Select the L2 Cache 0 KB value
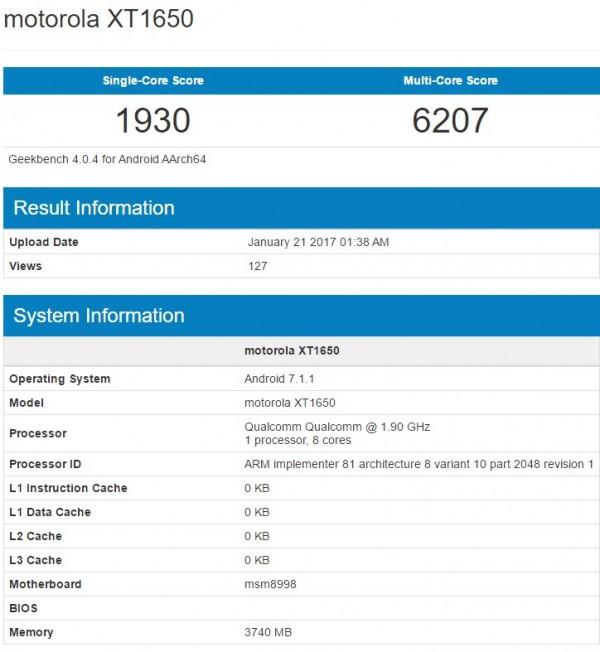Viewport: 600px width, 652px height. 257,536
